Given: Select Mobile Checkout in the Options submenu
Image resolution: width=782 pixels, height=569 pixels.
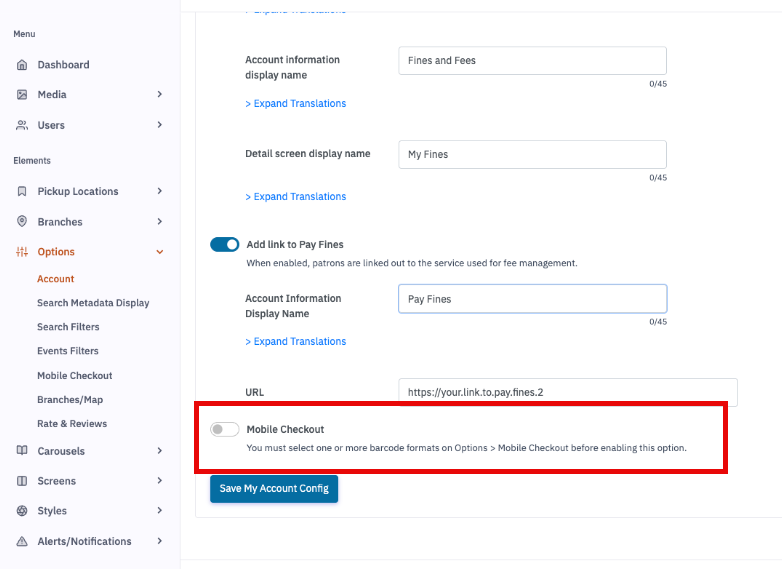Looking at the screenshot, I should [75, 376].
